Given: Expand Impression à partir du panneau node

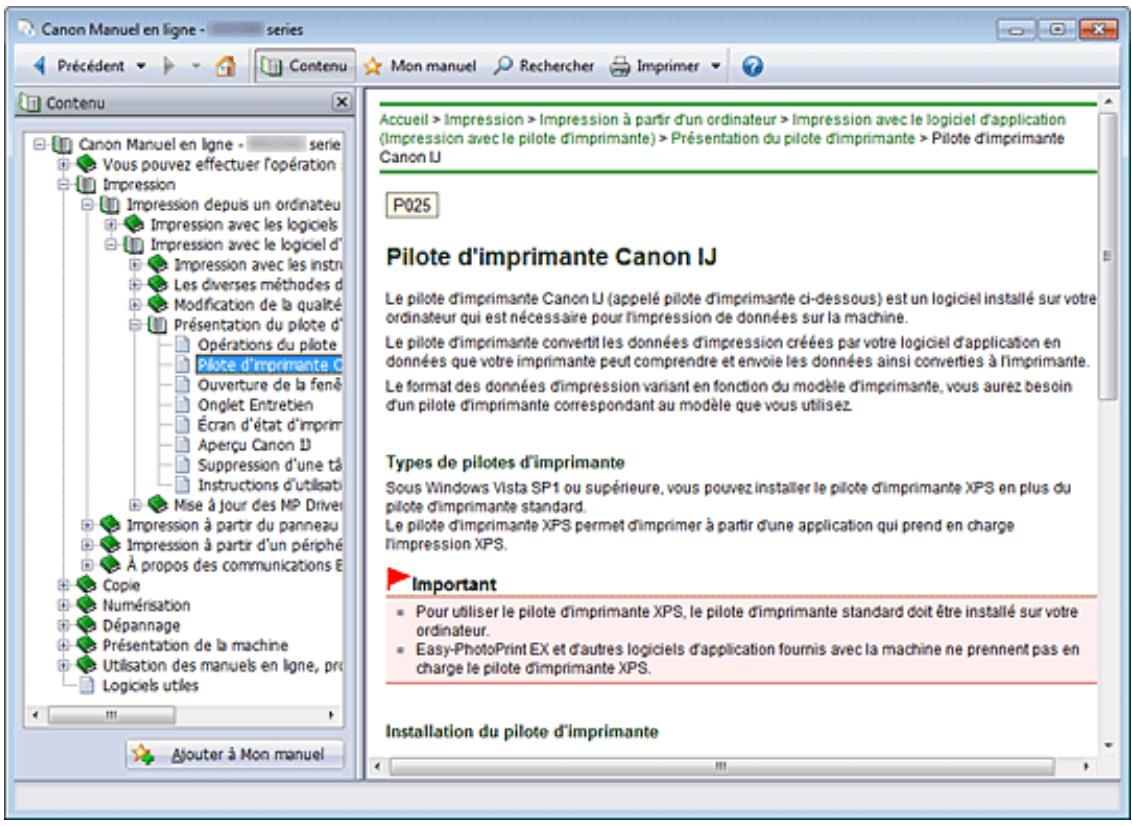Looking at the screenshot, I should 87,525.
